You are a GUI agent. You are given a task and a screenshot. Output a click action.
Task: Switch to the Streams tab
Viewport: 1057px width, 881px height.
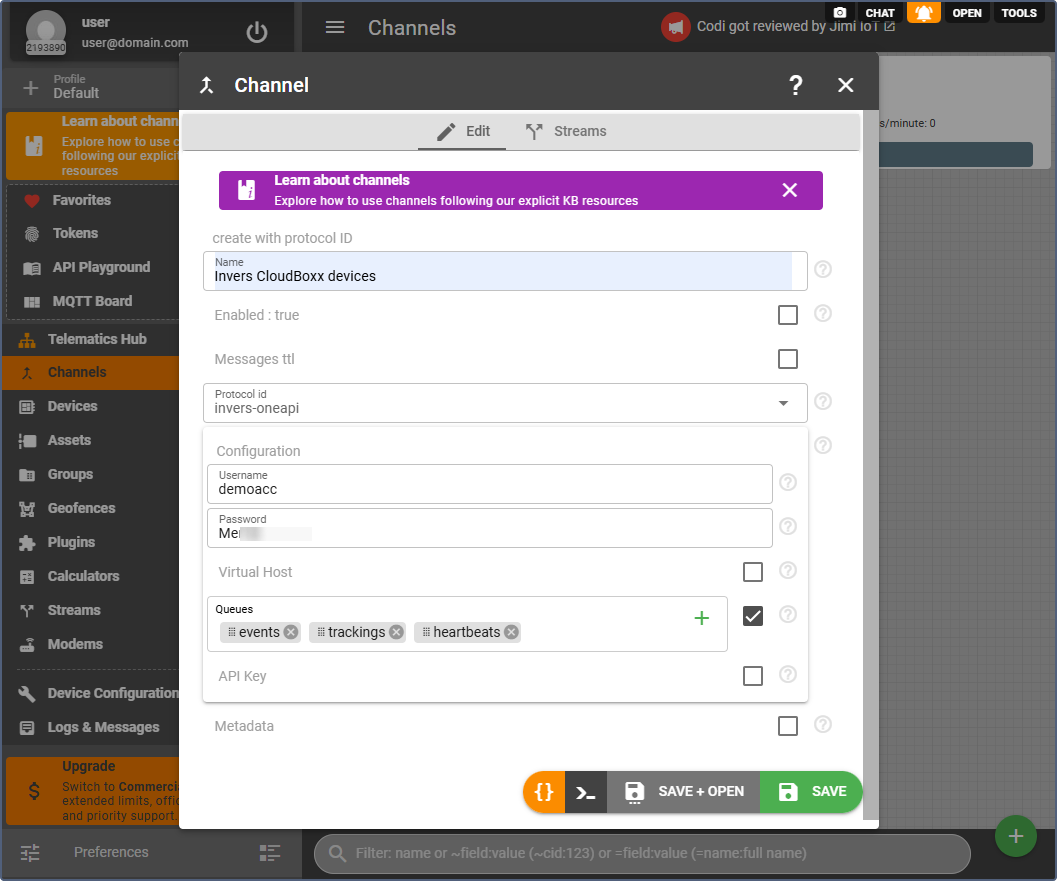[x=566, y=131]
